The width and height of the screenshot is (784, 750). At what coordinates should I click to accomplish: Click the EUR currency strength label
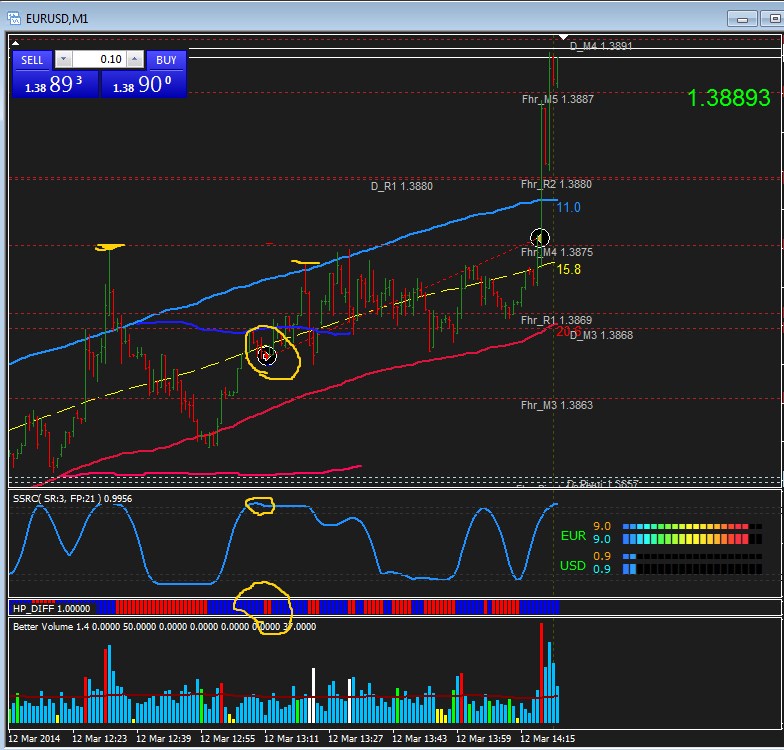pyautogui.click(x=573, y=536)
